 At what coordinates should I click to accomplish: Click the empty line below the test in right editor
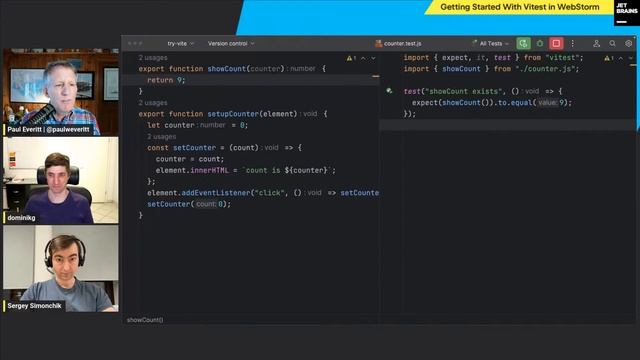[507, 125]
